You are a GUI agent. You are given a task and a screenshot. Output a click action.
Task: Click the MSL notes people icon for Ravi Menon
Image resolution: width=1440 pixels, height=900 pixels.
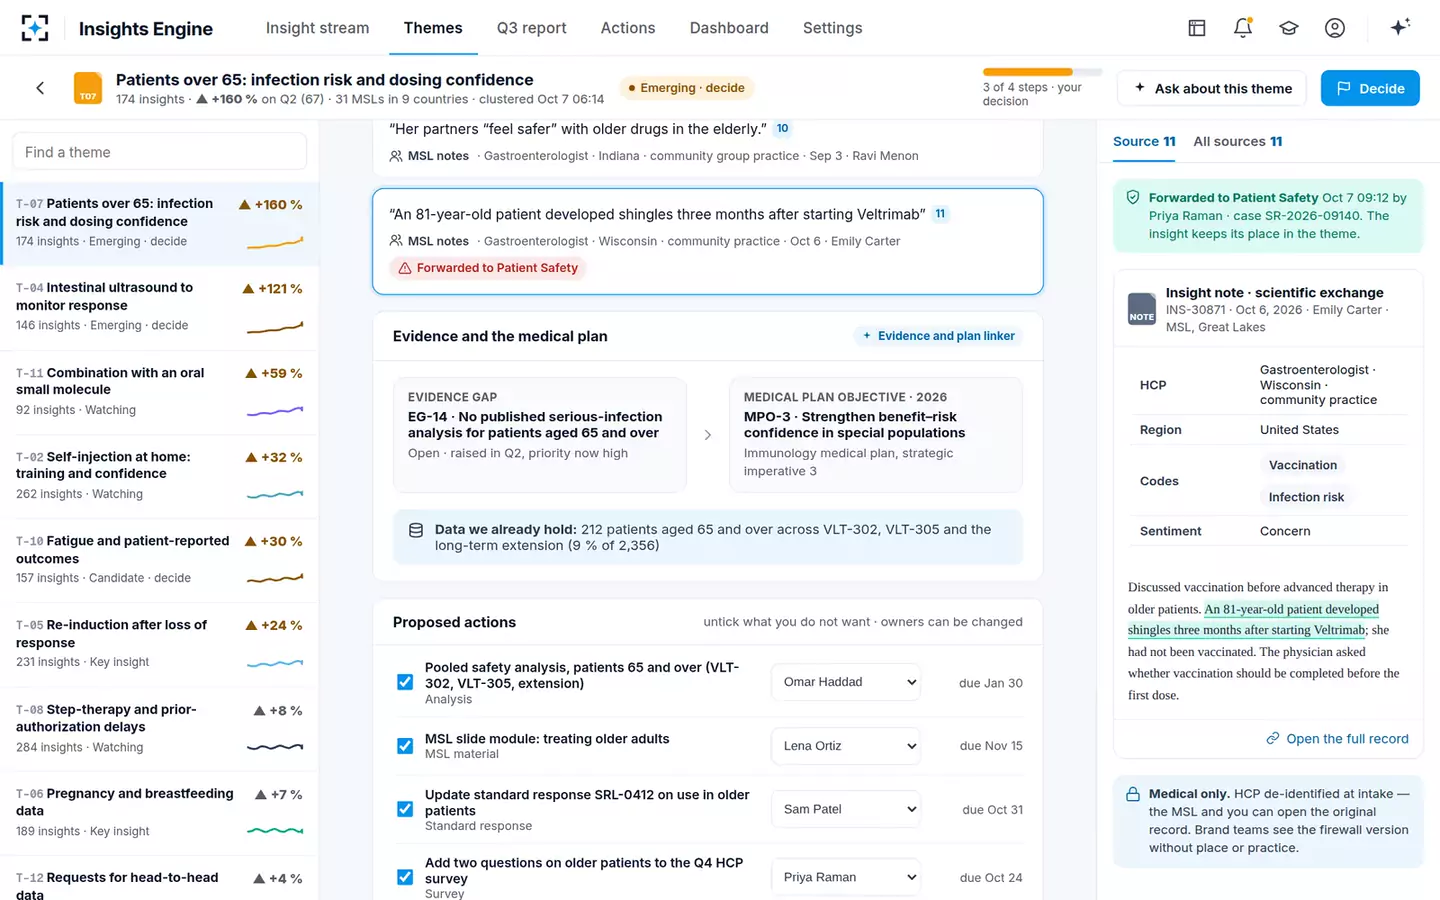click(396, 156)
